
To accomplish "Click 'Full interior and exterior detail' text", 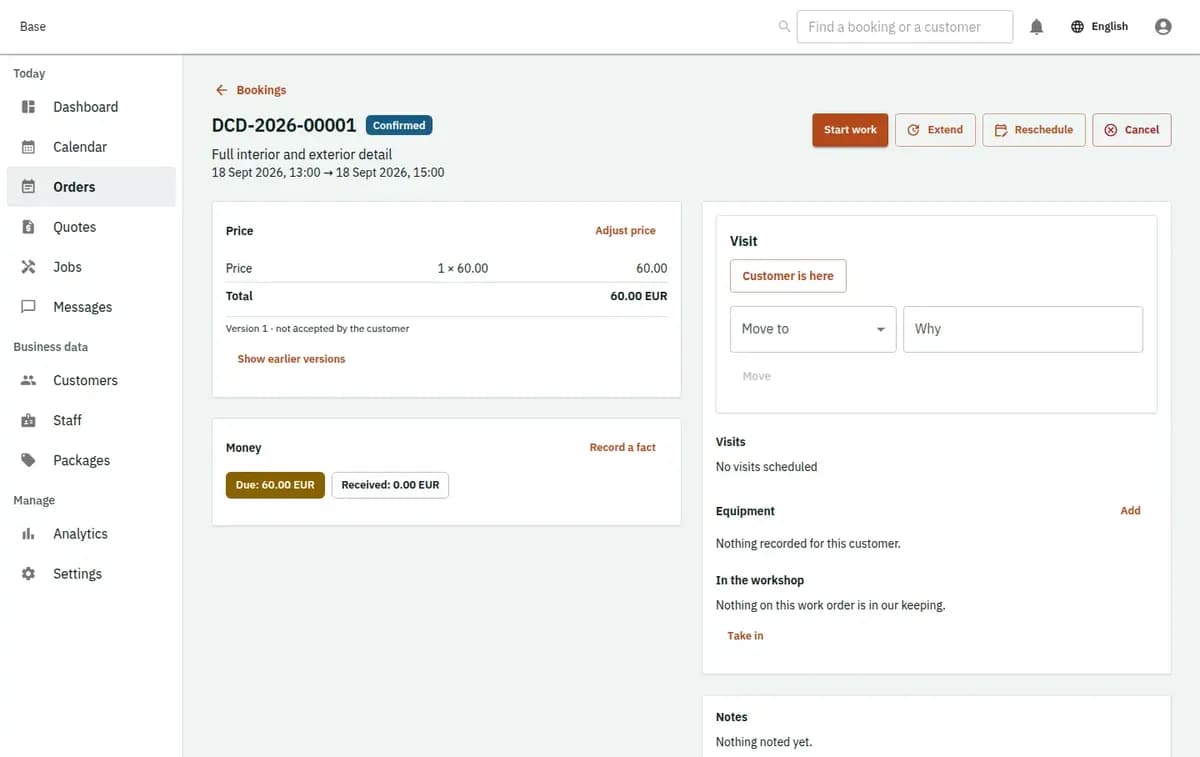I will pyautogui.click(x=302, y=155).
